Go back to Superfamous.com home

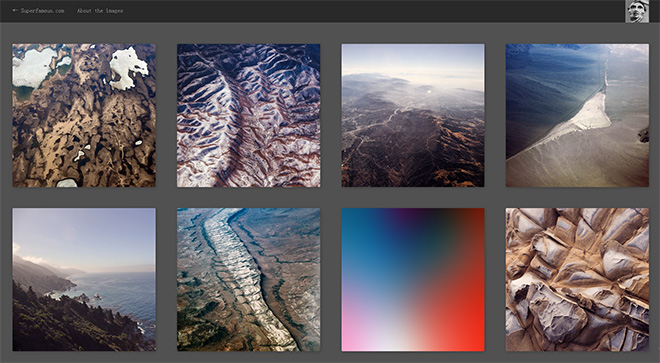(x=43, y=11)
